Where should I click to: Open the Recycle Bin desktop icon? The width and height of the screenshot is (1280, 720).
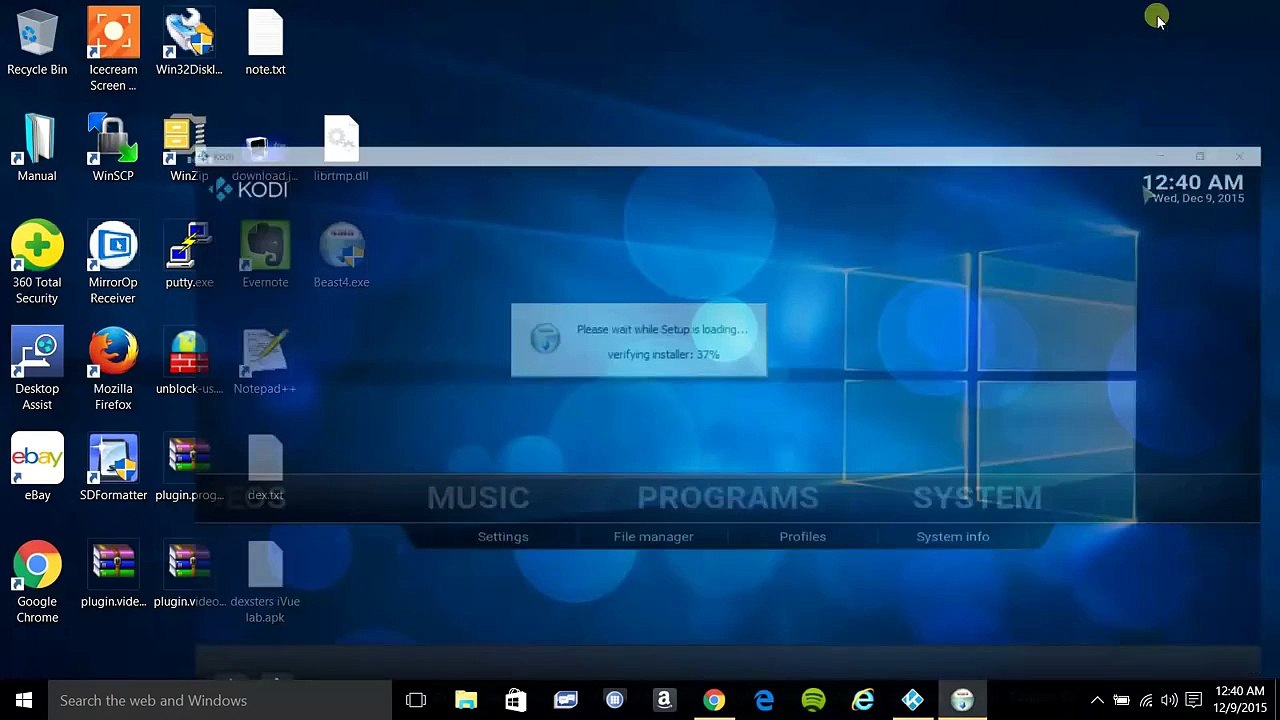(37, 43)
